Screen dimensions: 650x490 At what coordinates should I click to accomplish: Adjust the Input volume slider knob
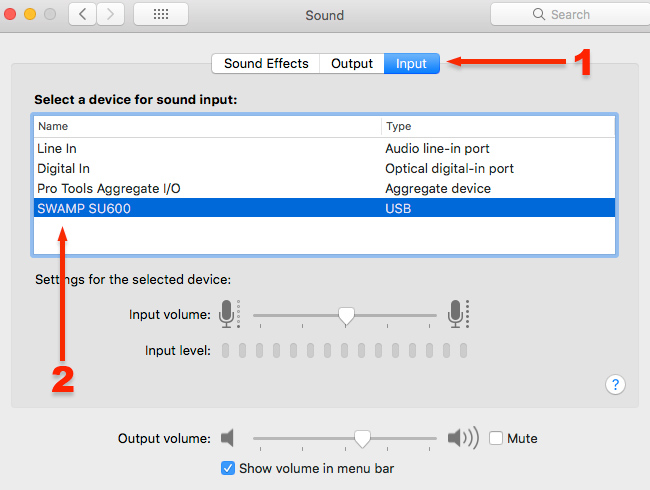click(346, 315)
